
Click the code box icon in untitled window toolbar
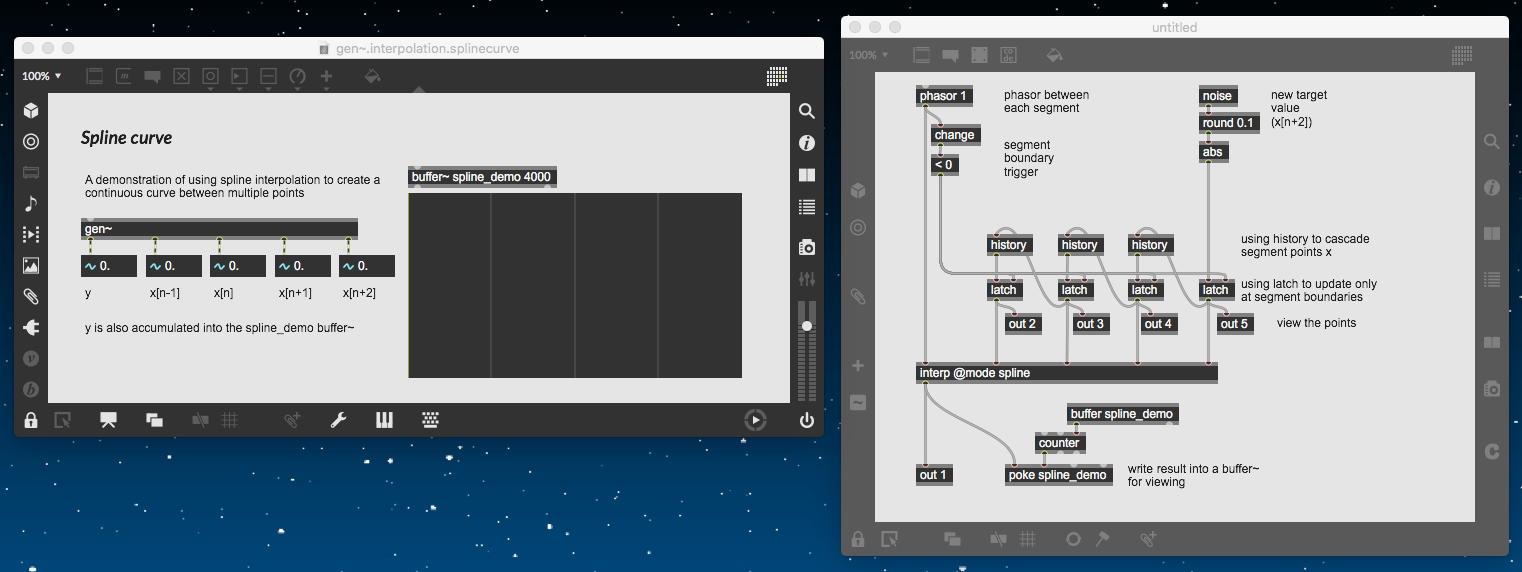[x=1008, y=55]
